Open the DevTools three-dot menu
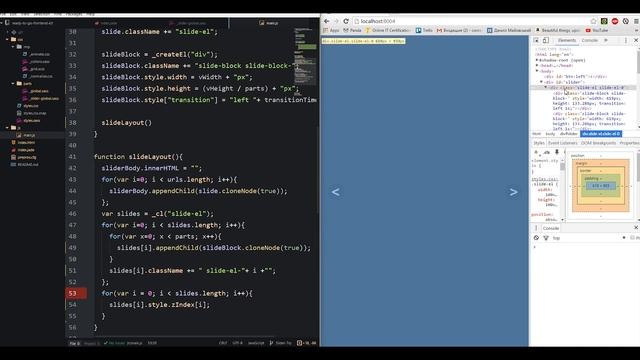This screenshot has height=360, width=640. (626, 40)
